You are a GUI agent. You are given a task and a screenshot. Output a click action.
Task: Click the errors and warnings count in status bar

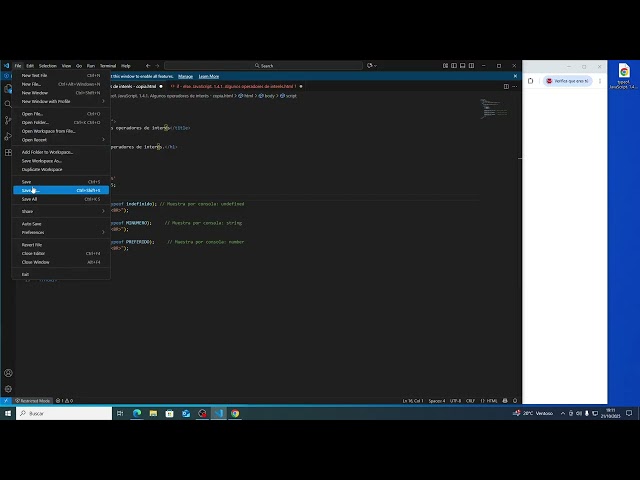pos(64,401)
